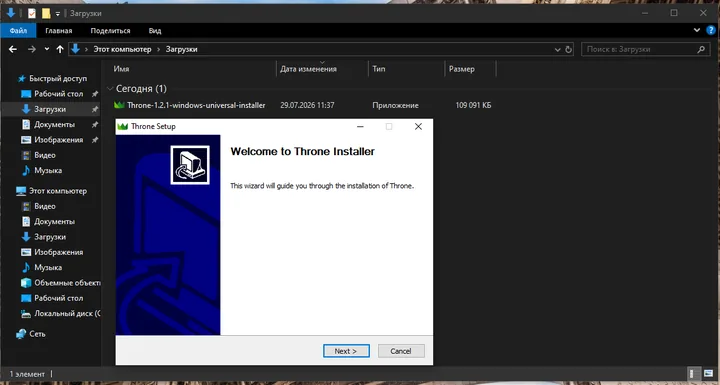
Task: Open pinned Рабочий стол under Быстрый доступ
Action: pos(59,94)
